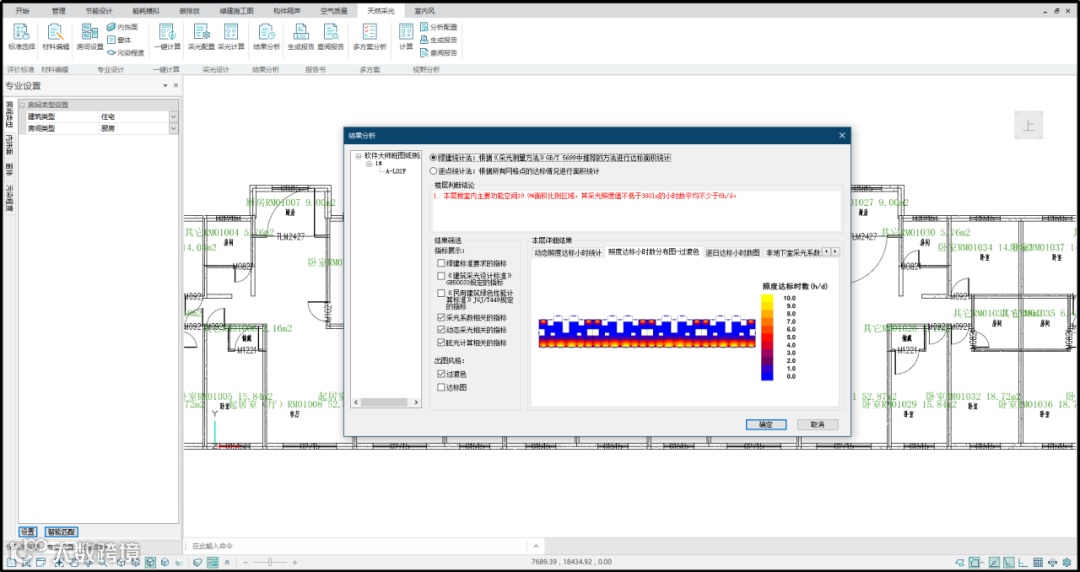1080x572 pixels.
Task: Click 生成报告 in the 视野分析 group
Action: pyautogui.click(x=438, y=40)
